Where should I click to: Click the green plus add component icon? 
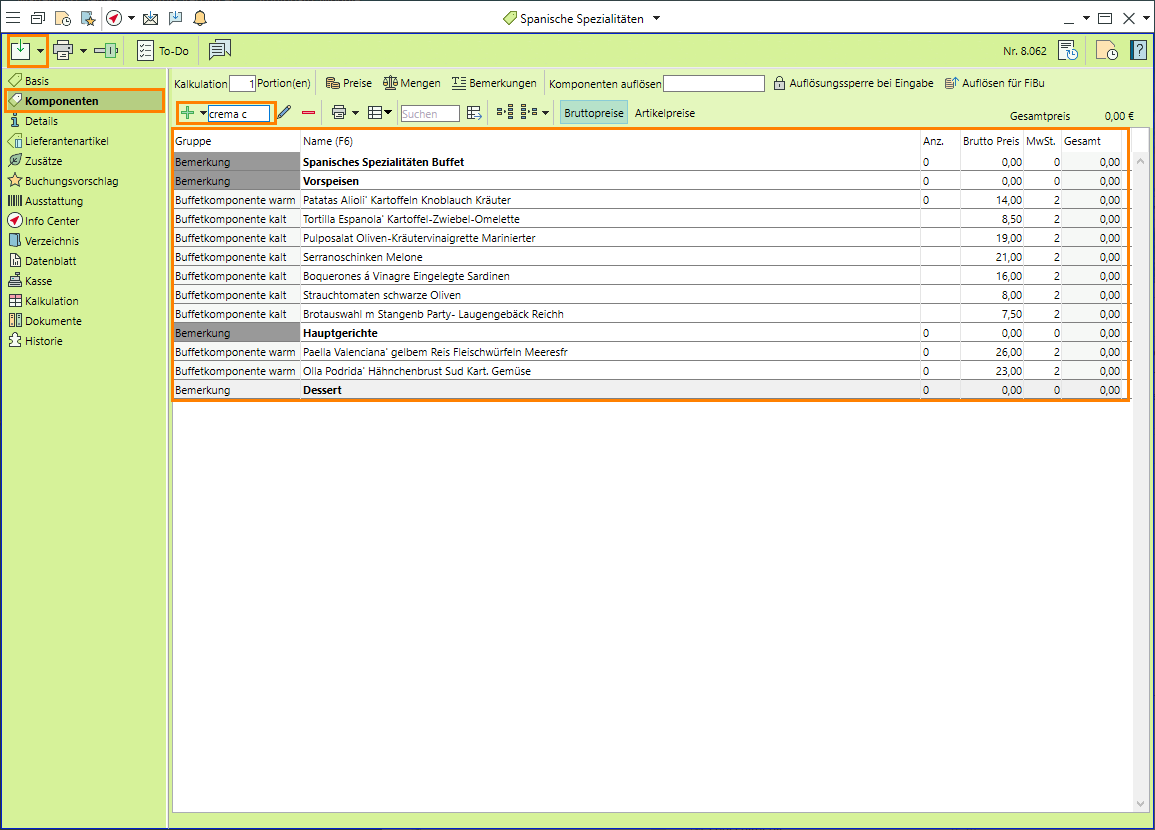(187, 113)
